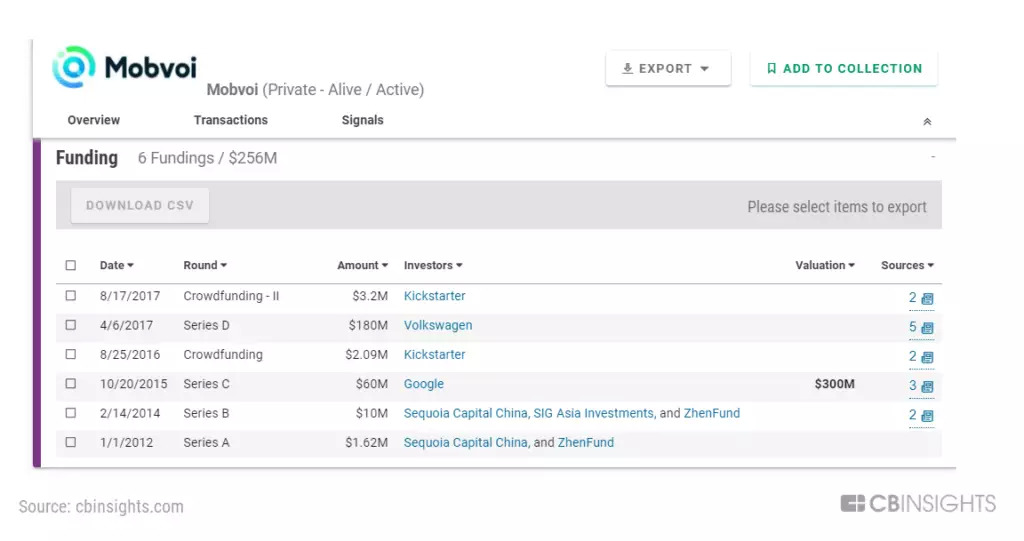Open sources icon for Google Series C row
Image resolution: width=1024 pixels, height=541 pixels.
click(x=927, y=387)
